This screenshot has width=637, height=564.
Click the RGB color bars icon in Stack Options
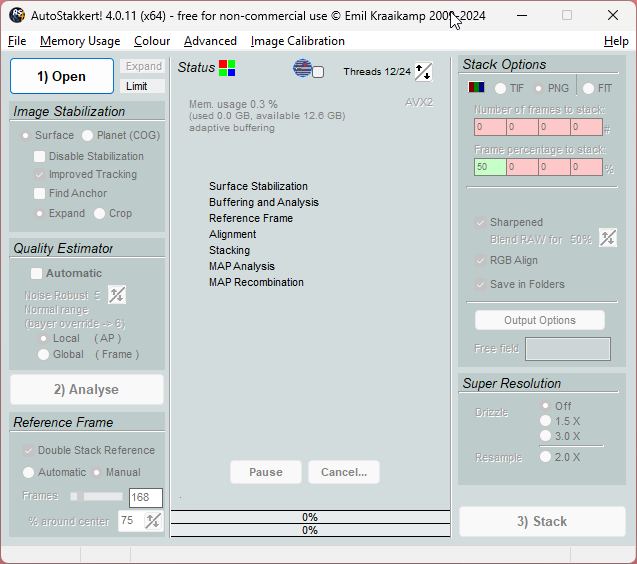coord(476,87)
